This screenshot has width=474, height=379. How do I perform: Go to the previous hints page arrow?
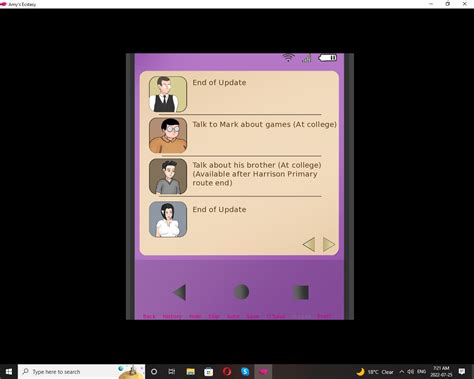point(309,244)
